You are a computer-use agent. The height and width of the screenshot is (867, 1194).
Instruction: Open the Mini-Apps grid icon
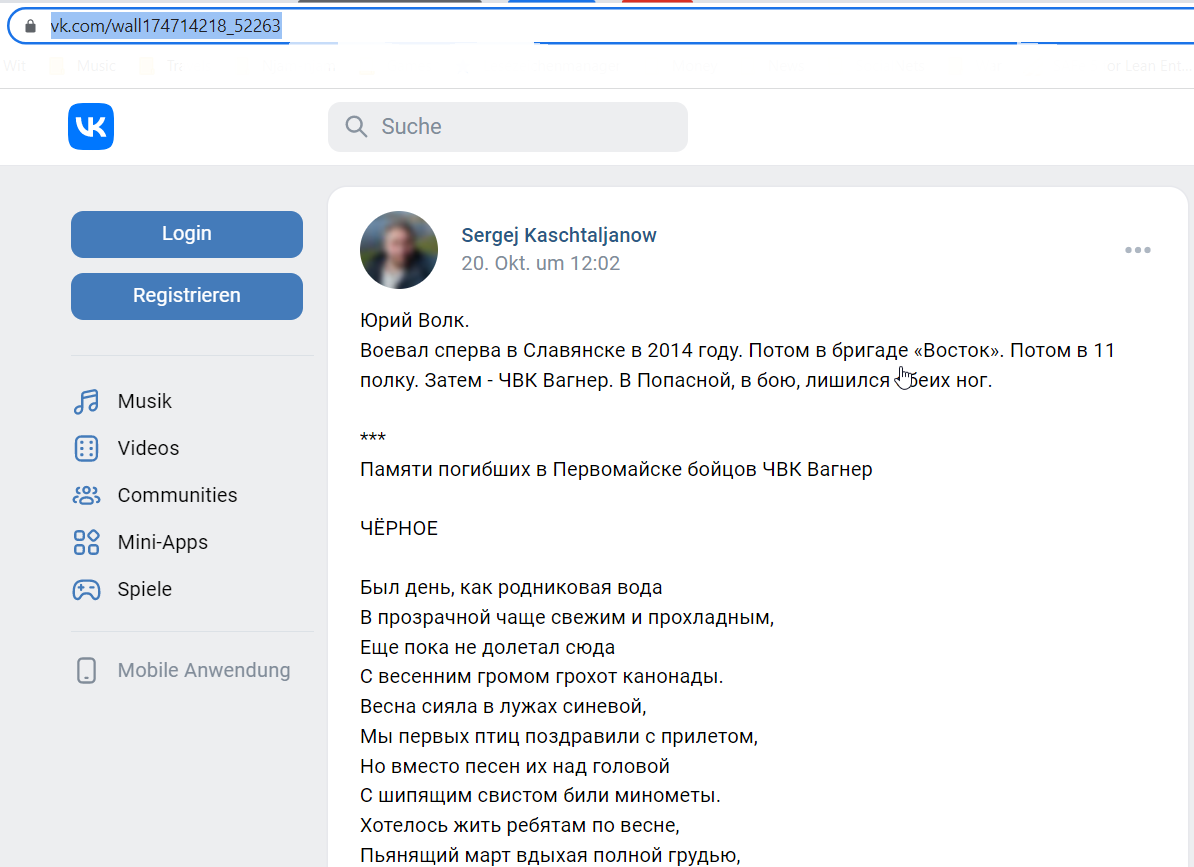point(86,542)
